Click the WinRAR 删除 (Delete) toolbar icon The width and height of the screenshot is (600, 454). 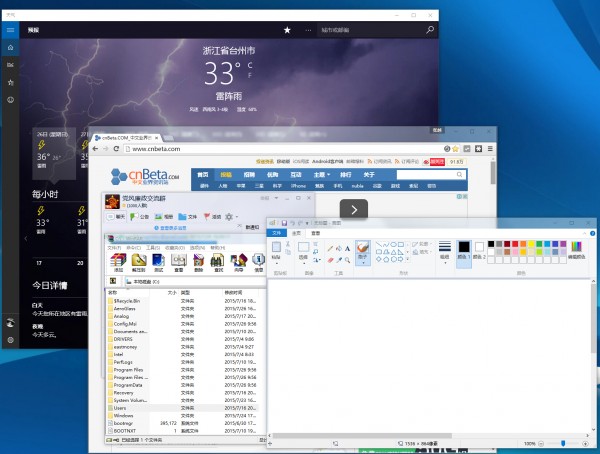(200, 263)
